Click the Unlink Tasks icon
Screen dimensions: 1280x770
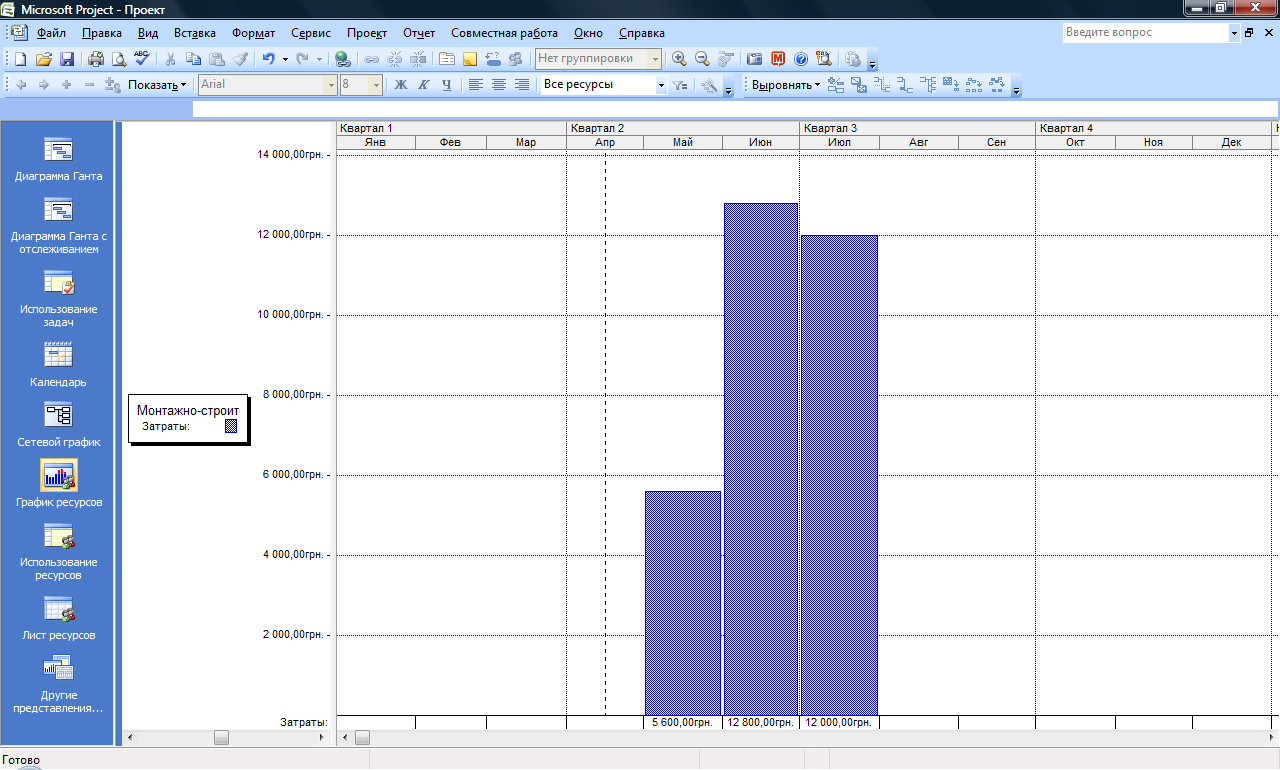point(395,59)
